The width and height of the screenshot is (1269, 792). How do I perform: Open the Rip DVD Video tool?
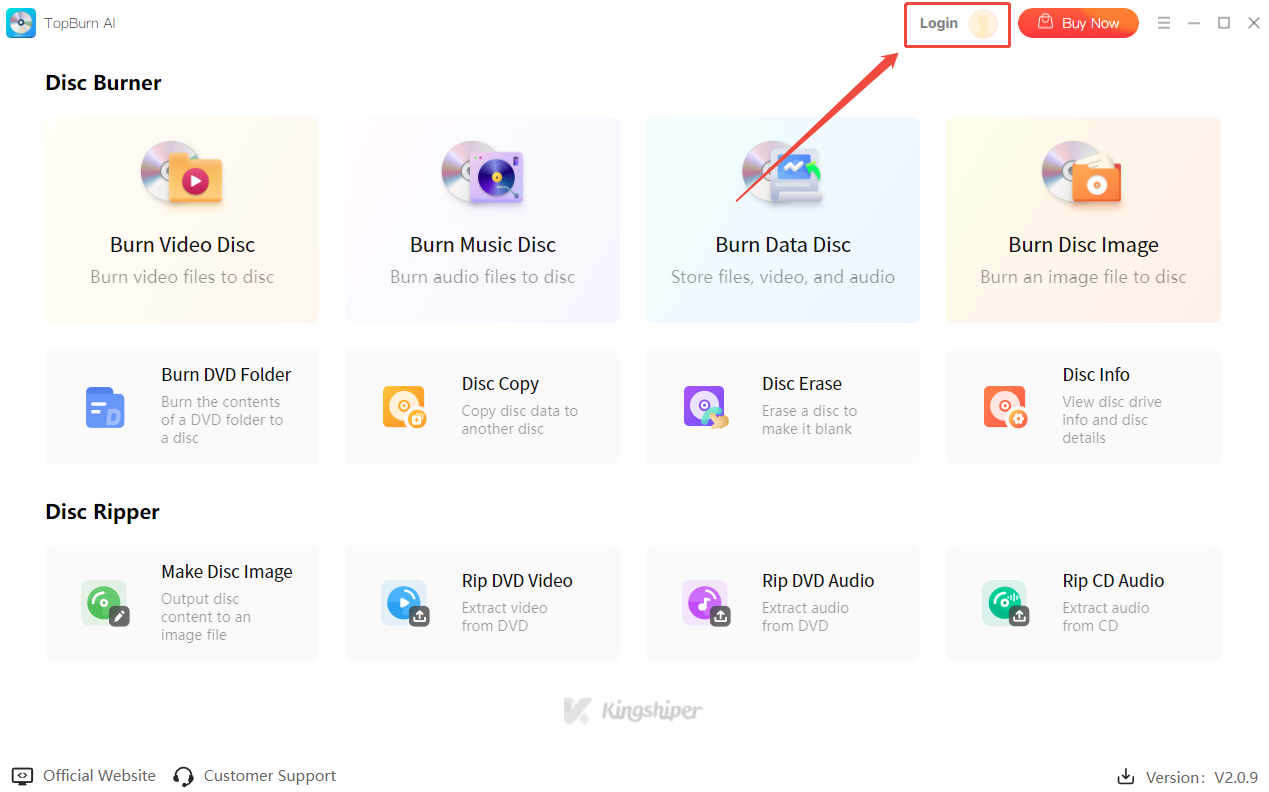[x=482, y=603]
